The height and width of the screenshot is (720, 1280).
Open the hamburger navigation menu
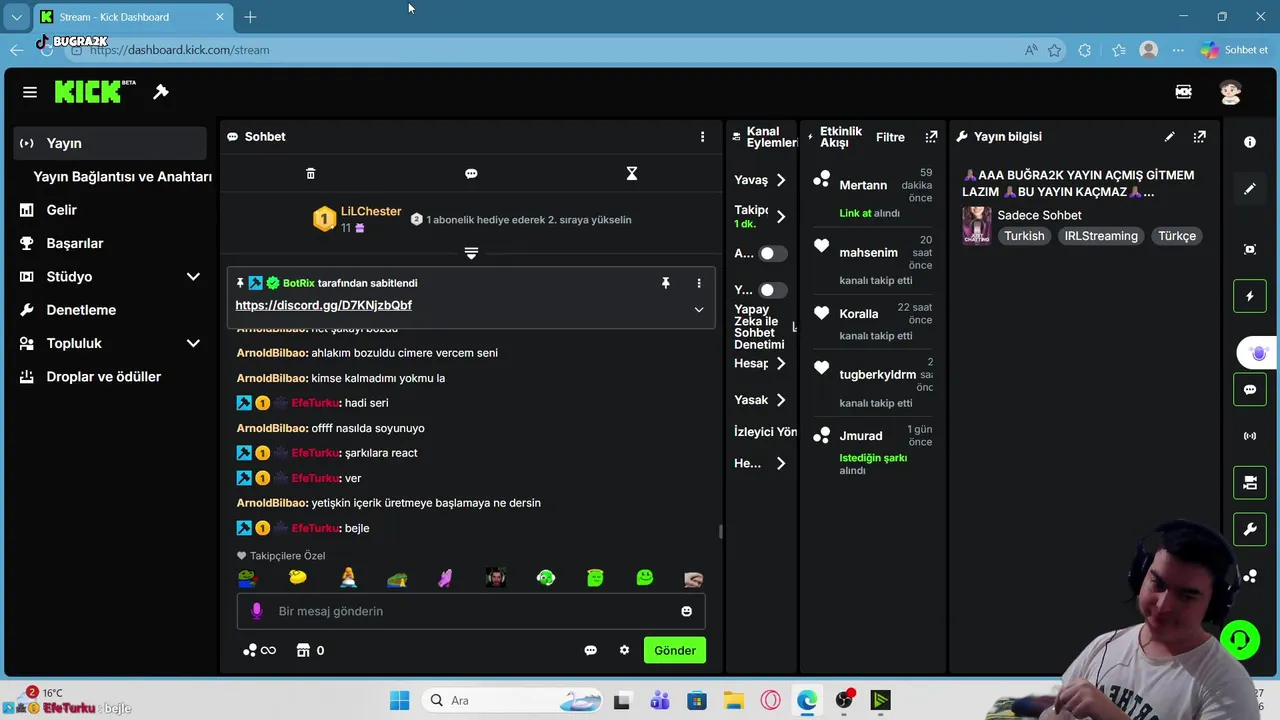[30, 92]
